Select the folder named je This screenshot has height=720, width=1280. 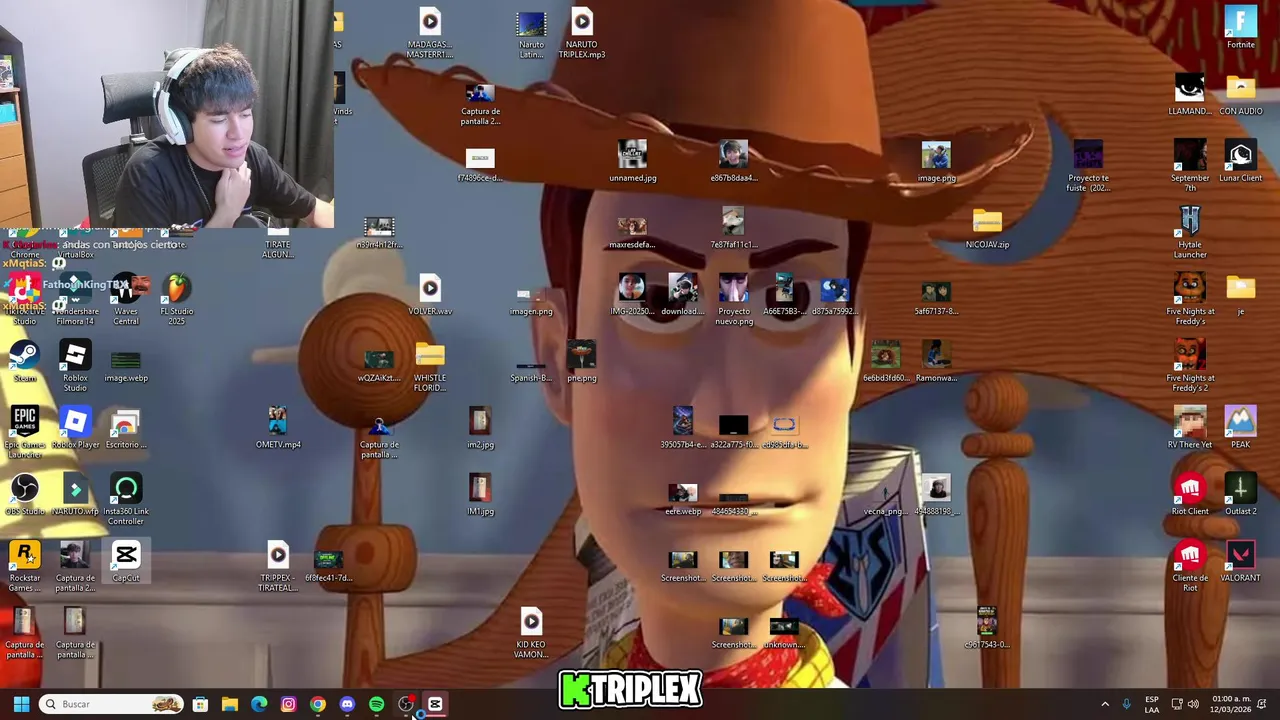coord(1240,295)
